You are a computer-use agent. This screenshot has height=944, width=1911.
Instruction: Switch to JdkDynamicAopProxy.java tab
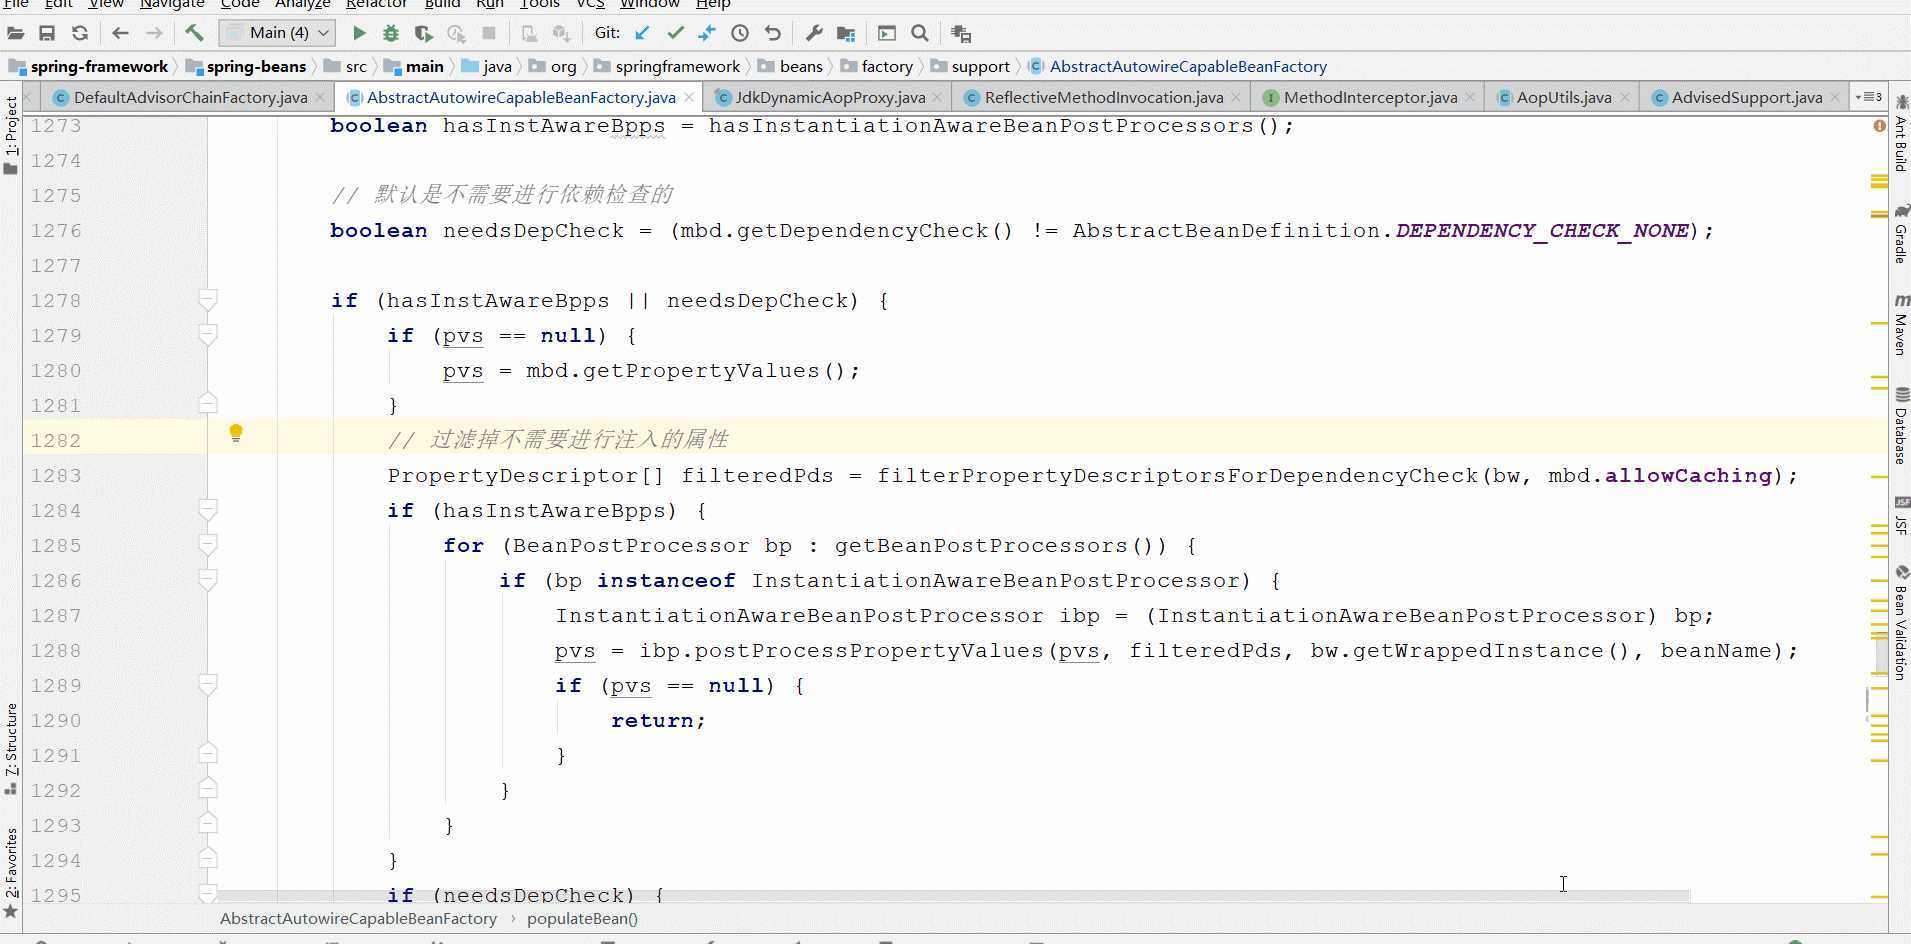[x=829, y=97]
